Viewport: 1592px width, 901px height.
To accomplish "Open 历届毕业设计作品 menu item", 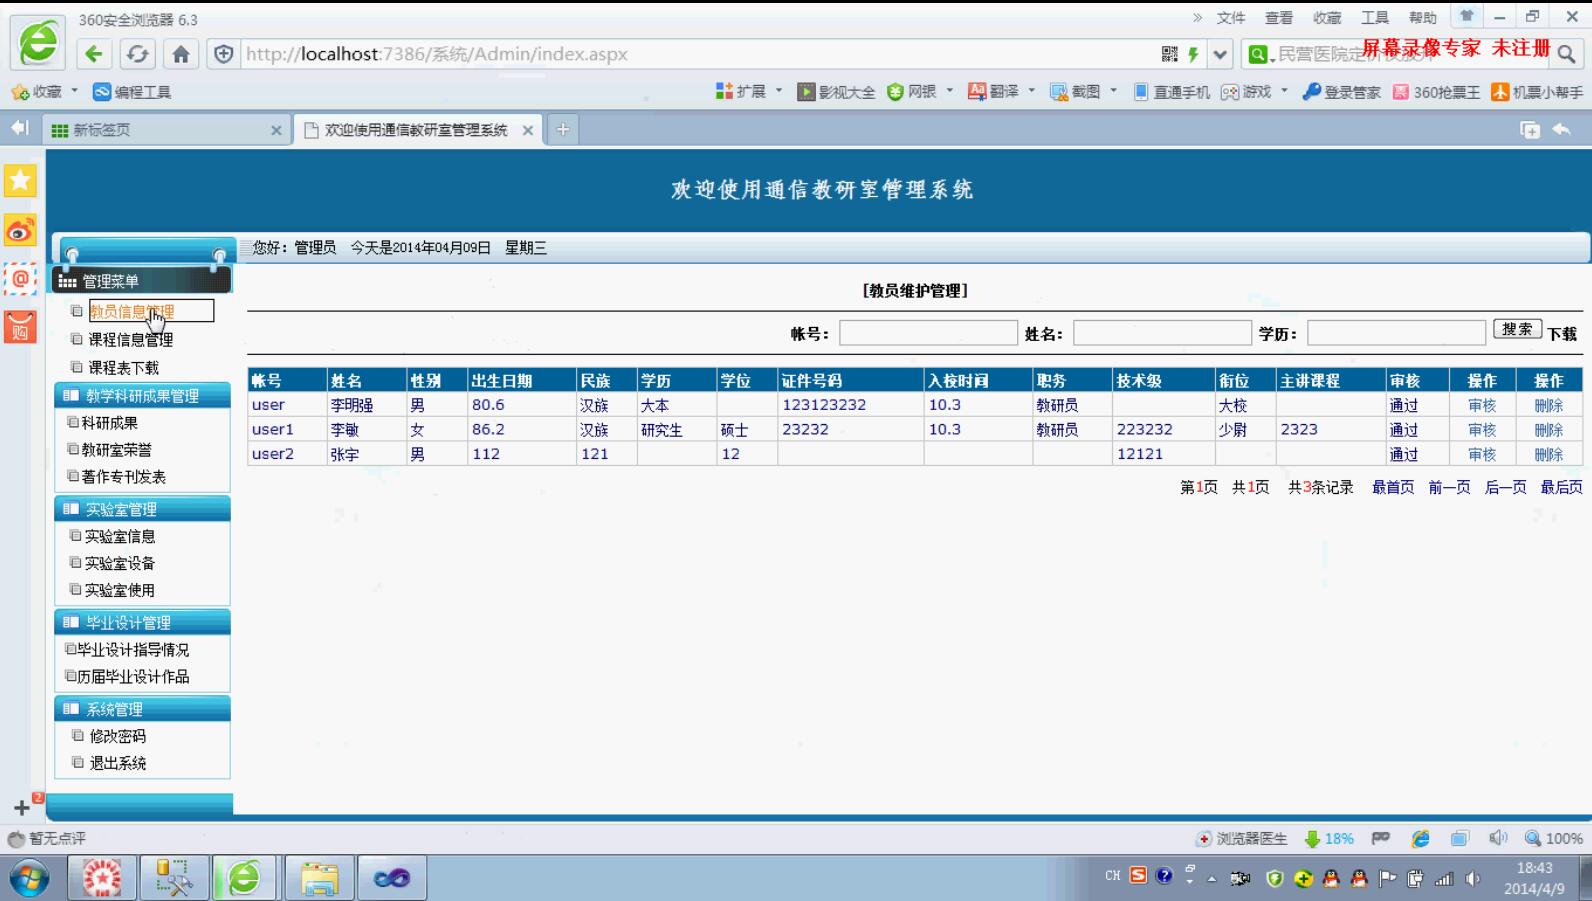I will pyautogui.click(x=133, y=677).
